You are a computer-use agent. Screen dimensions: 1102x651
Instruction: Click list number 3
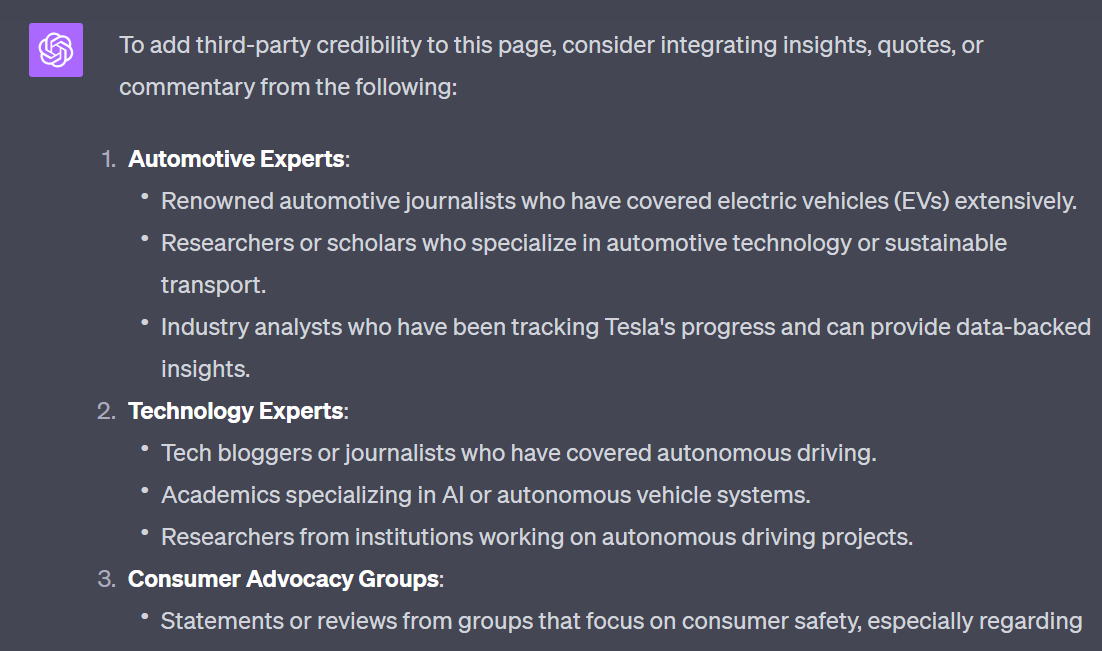pyautogui.click(x=107, y=579)
